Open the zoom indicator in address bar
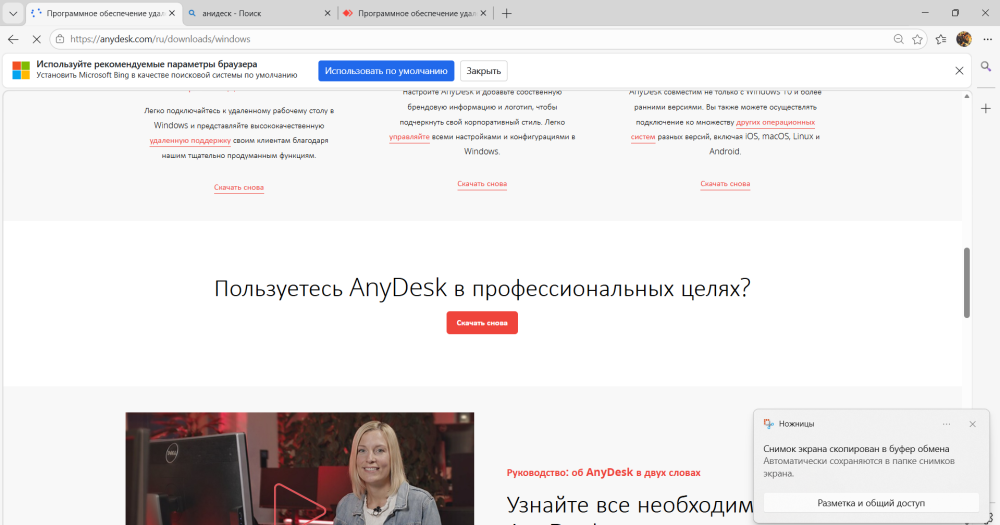 [x=899, y=39]
